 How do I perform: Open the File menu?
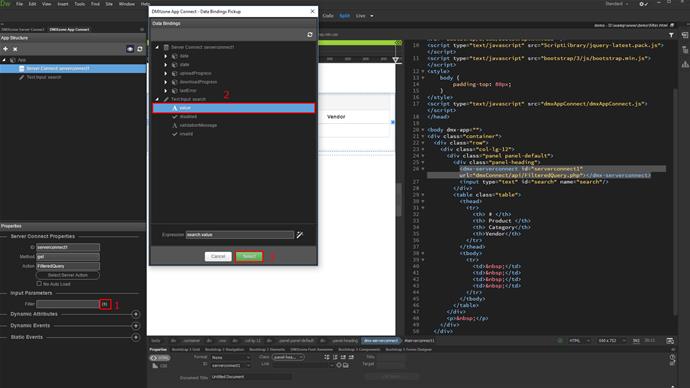19,4
